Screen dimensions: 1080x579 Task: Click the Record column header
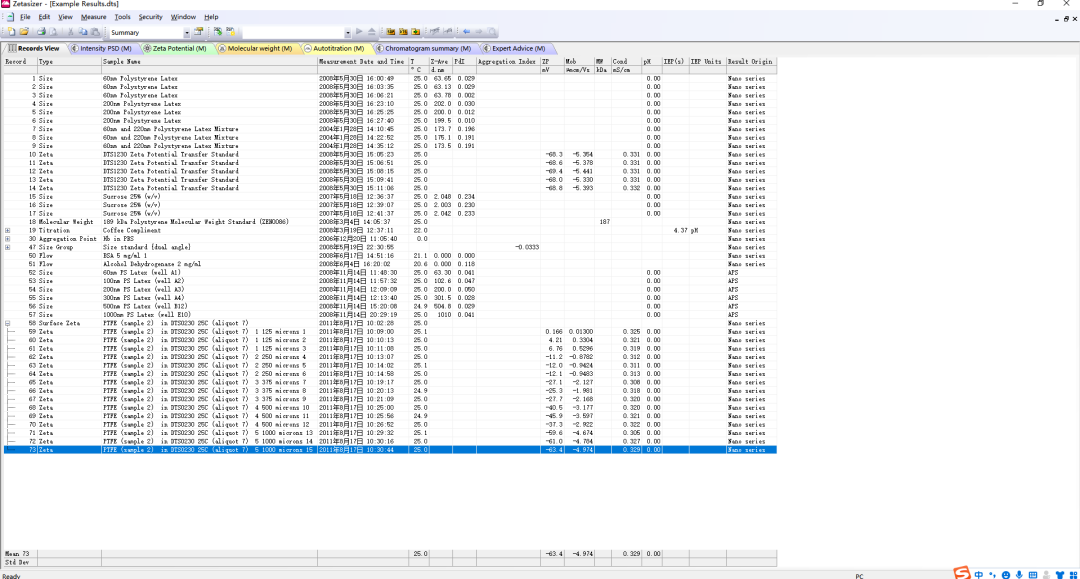pyautogui.click(x=21, y=61)
